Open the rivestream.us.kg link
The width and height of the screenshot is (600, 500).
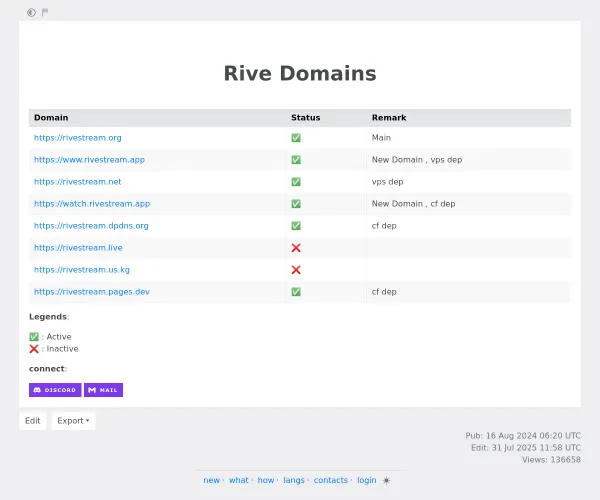[81, 270]
